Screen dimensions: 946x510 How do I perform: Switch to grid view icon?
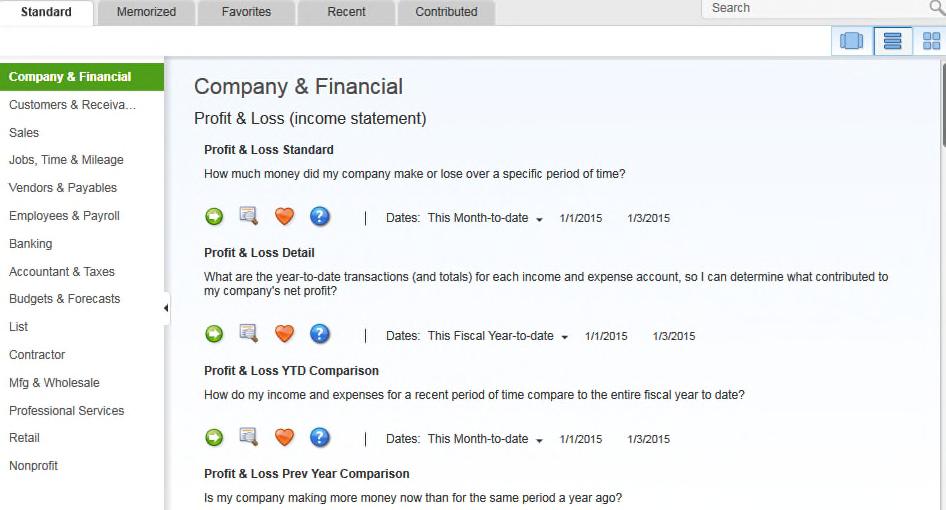tap(931, 41)
